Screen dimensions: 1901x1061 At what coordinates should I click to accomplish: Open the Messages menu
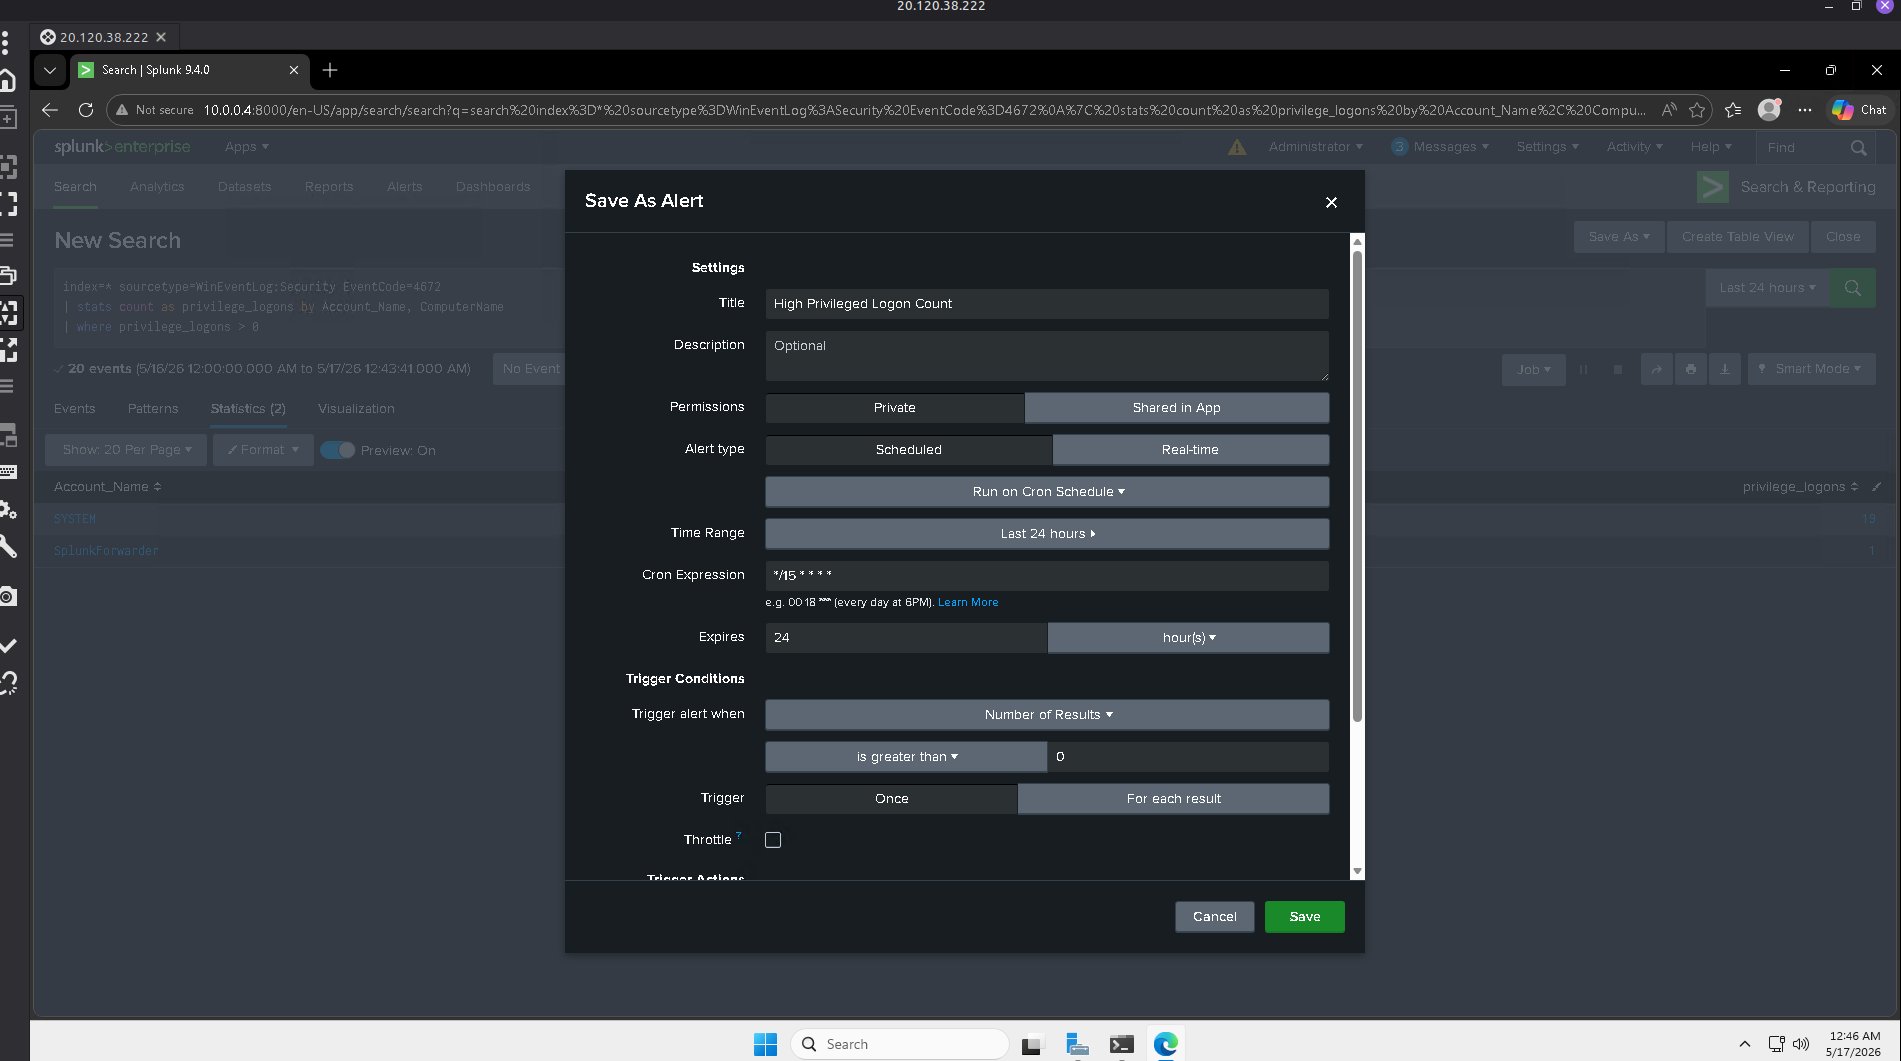point(1440,147)
